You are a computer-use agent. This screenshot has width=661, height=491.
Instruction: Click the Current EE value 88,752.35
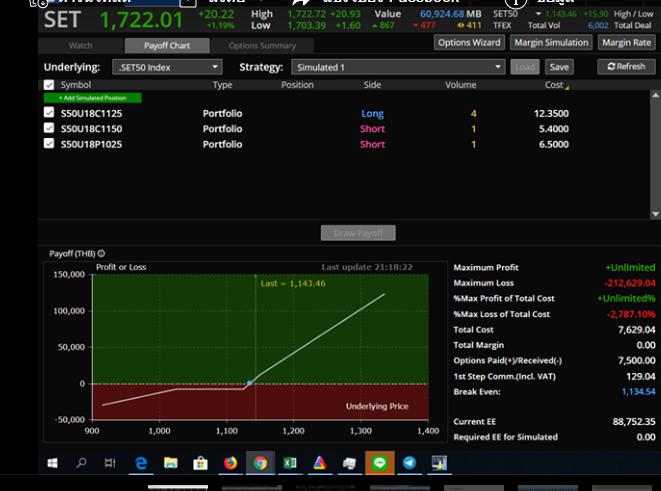pyautogui.click(x=634, y=421)
